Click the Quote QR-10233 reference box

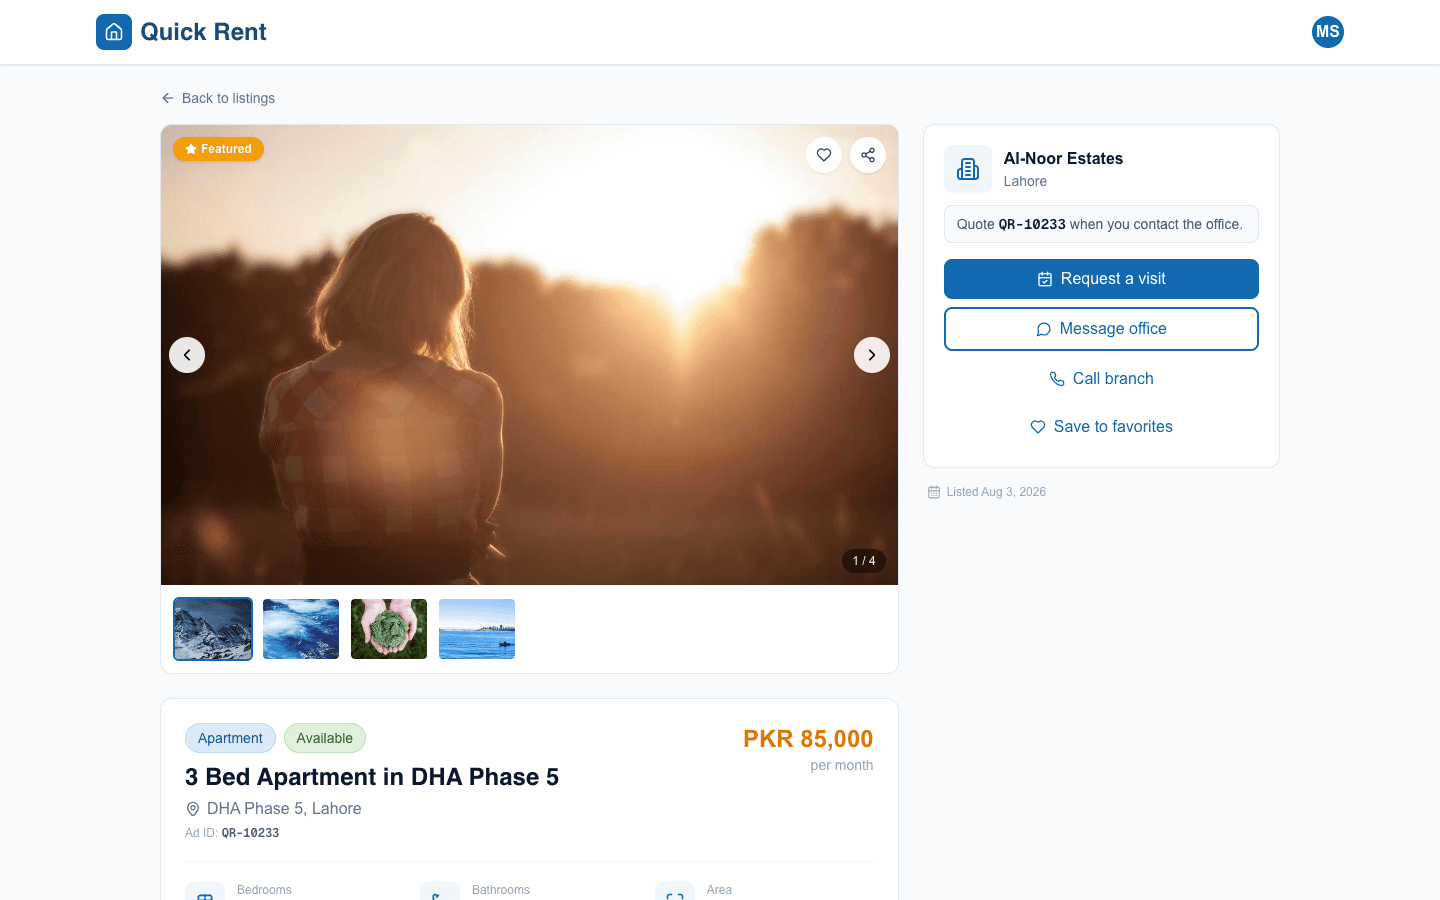coord(1101,224)
